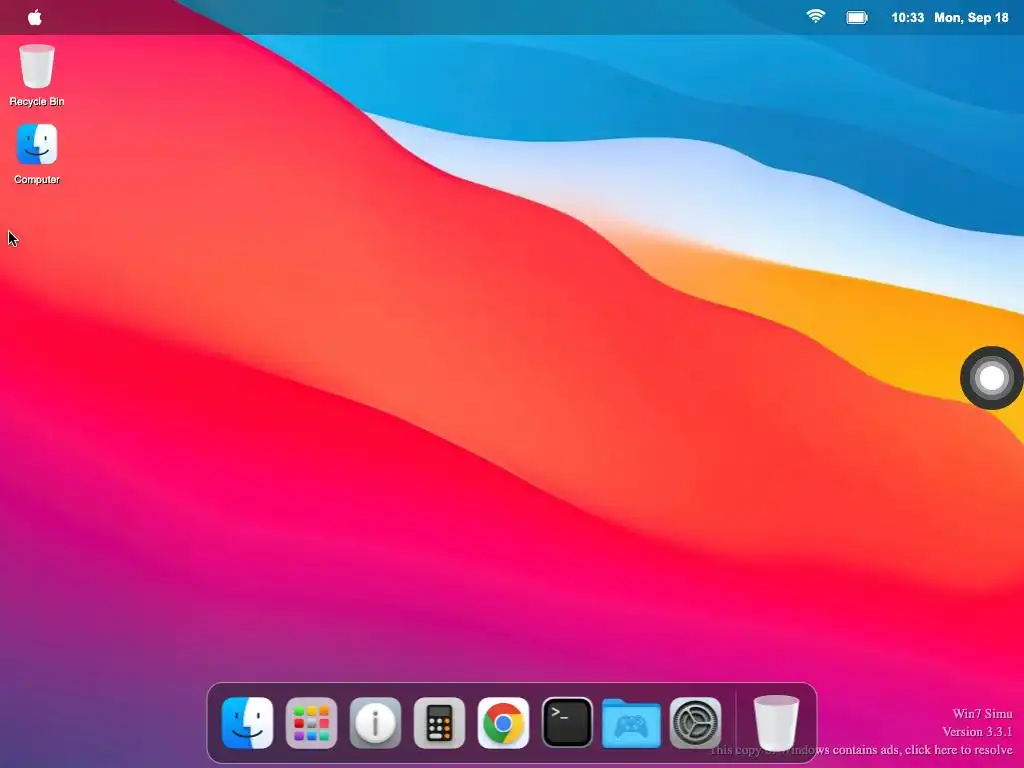Viewport: 1024px width, 768px height.
Task: Open Launchpad from the dock
Action: [x=312, y=723]
